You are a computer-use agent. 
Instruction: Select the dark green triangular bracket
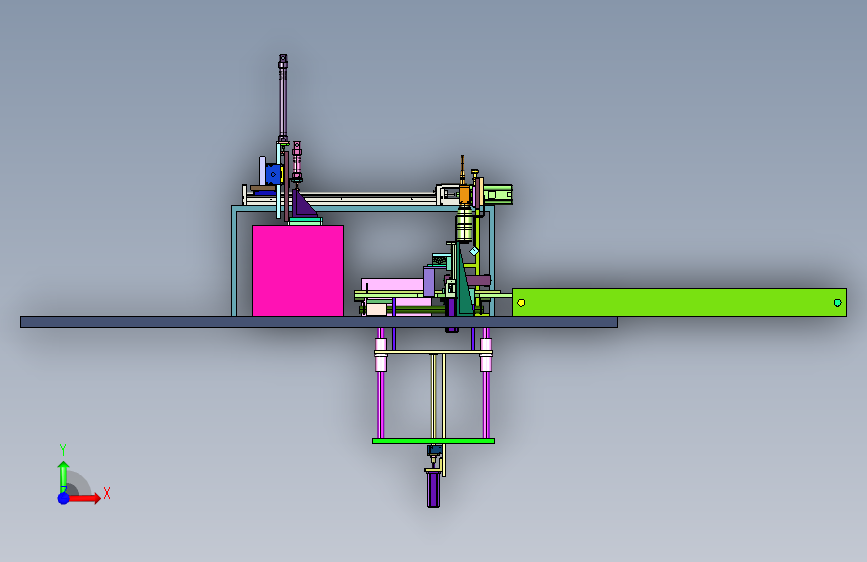(x=463, y=288)
